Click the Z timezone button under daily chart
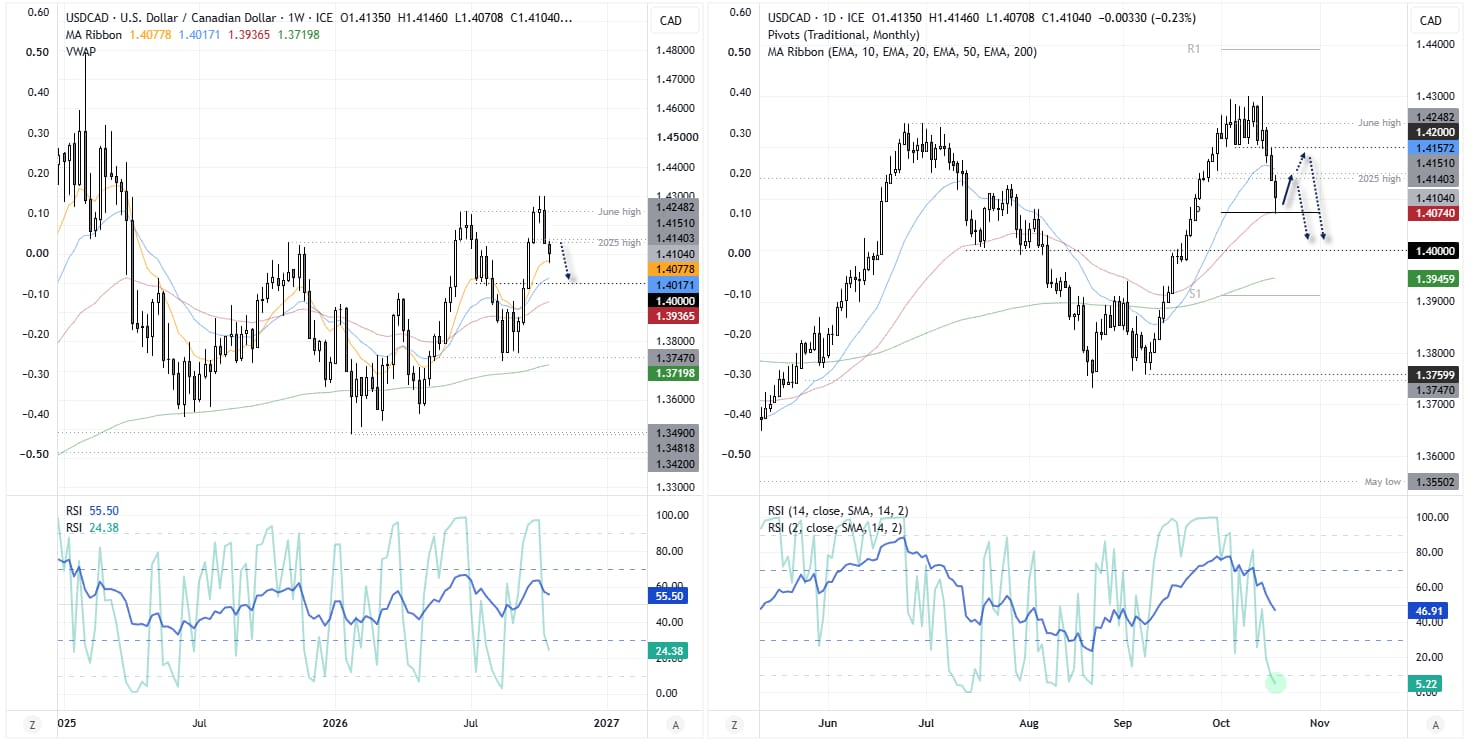 [x=735, y=725]
